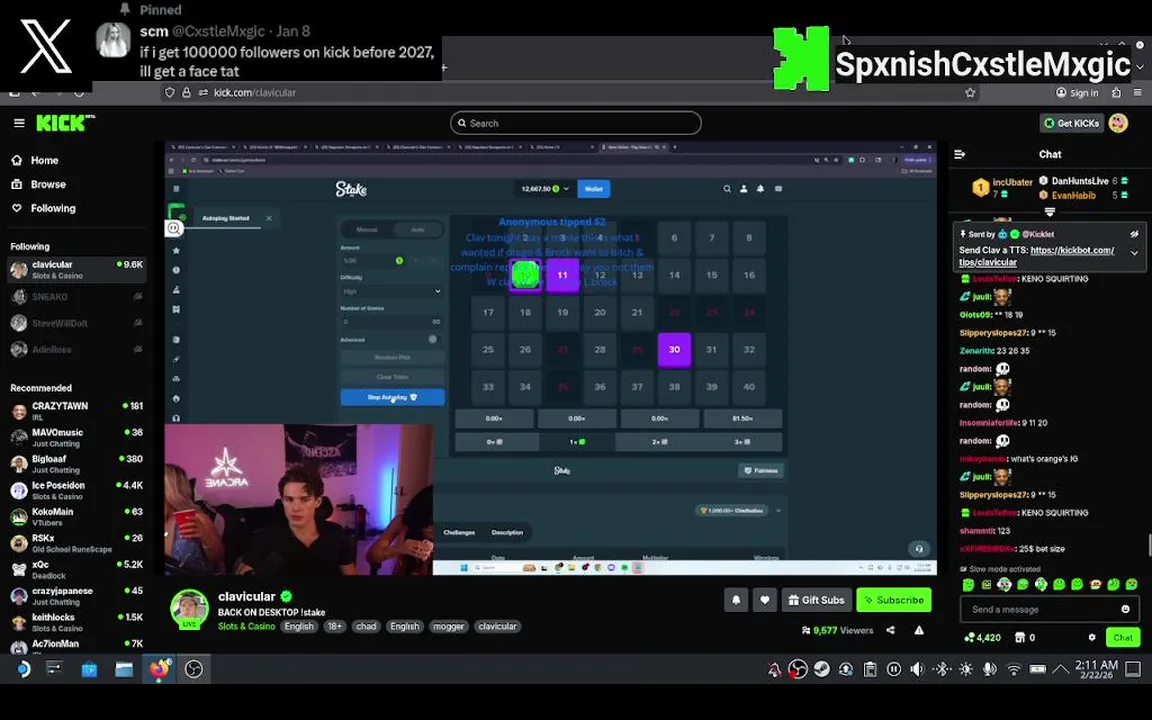Select Keno tile number 11
The image size is (1152, 720).
click(x=562, y=276)
